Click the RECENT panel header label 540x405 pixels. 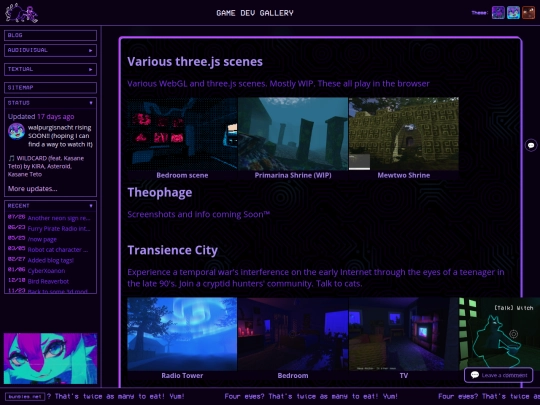[x=19, y=206]
